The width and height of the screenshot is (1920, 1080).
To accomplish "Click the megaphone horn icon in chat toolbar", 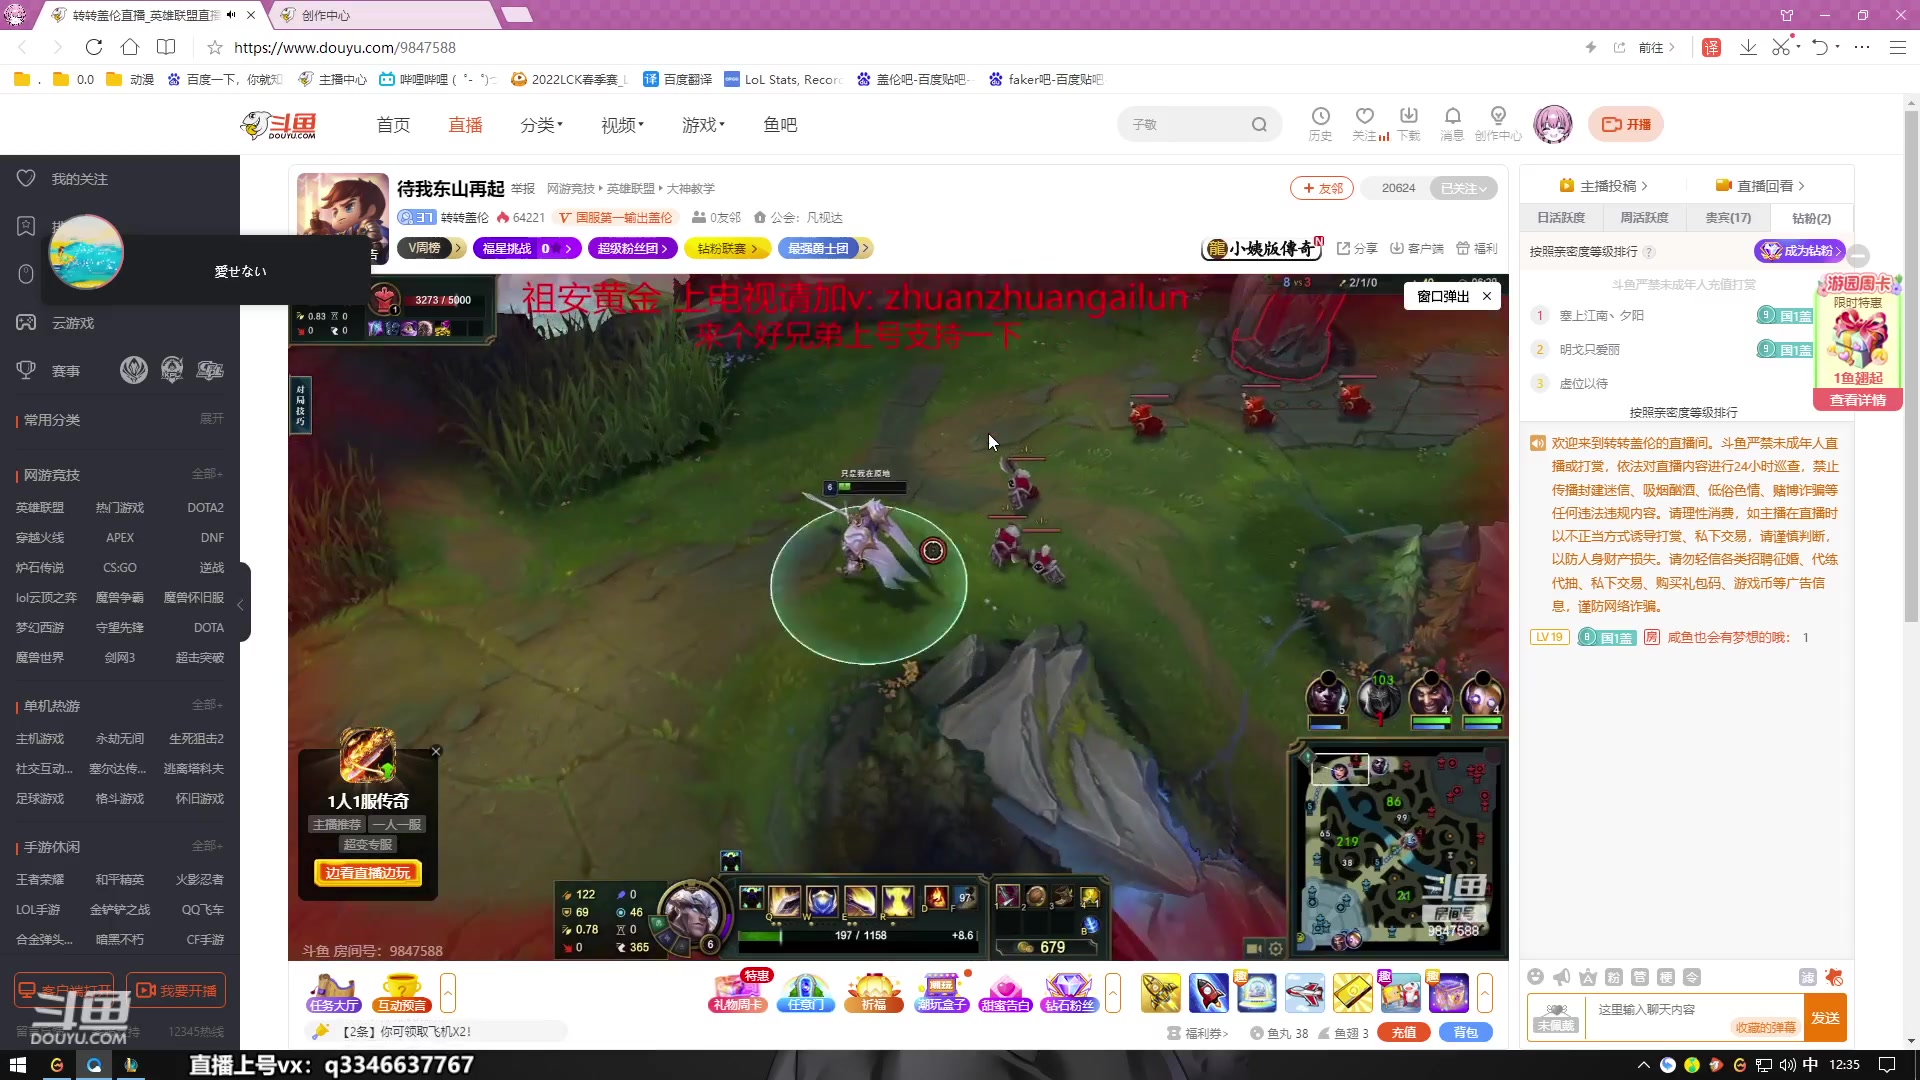I will coord(1561,977).
